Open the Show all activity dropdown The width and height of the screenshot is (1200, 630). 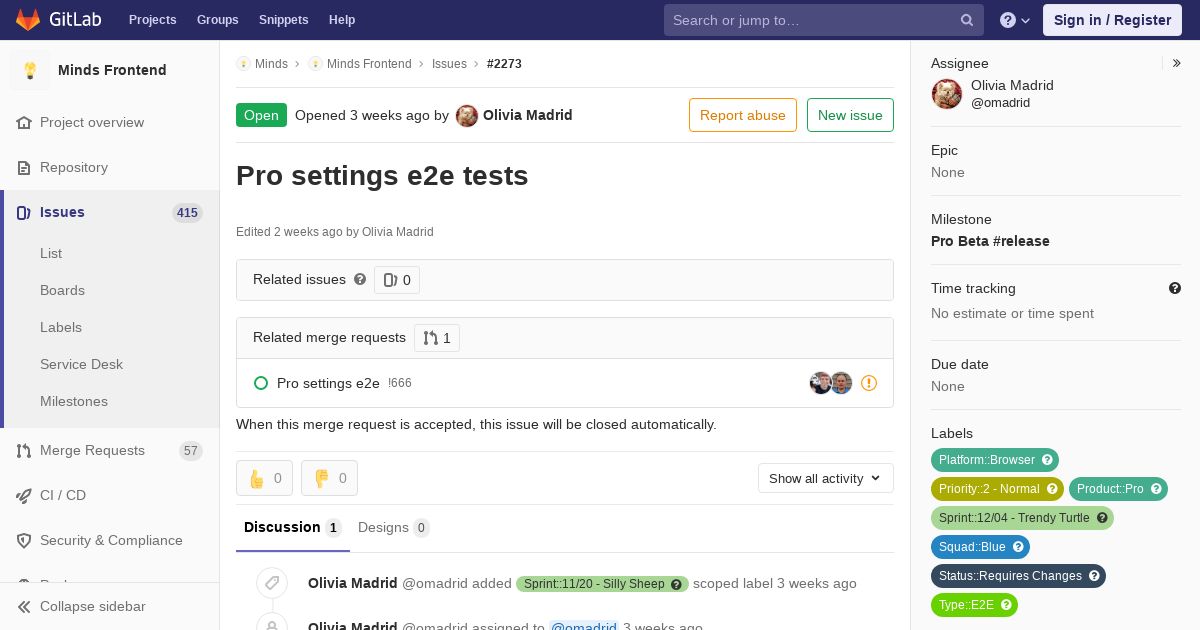pyautogui.click(x=826, y=478)
